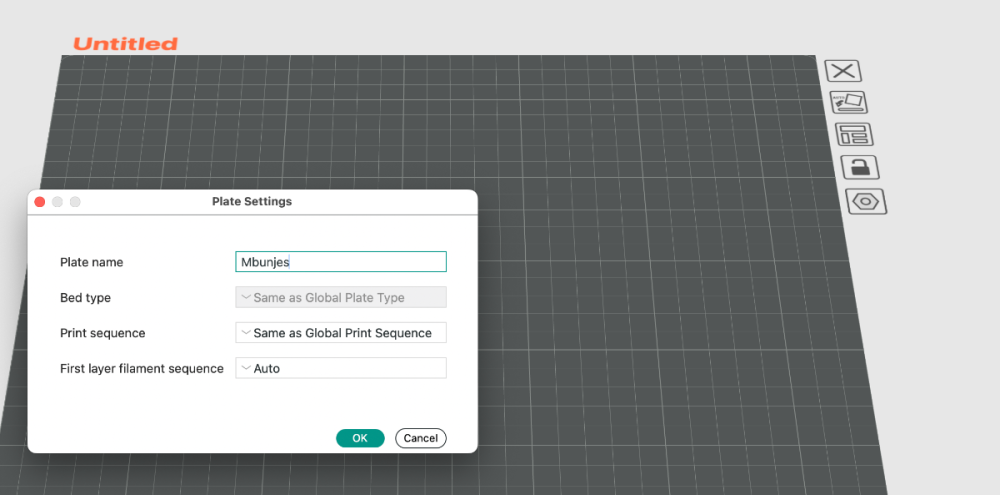Click the Plate name label
1000x495 pixels.
pos(92,262)
